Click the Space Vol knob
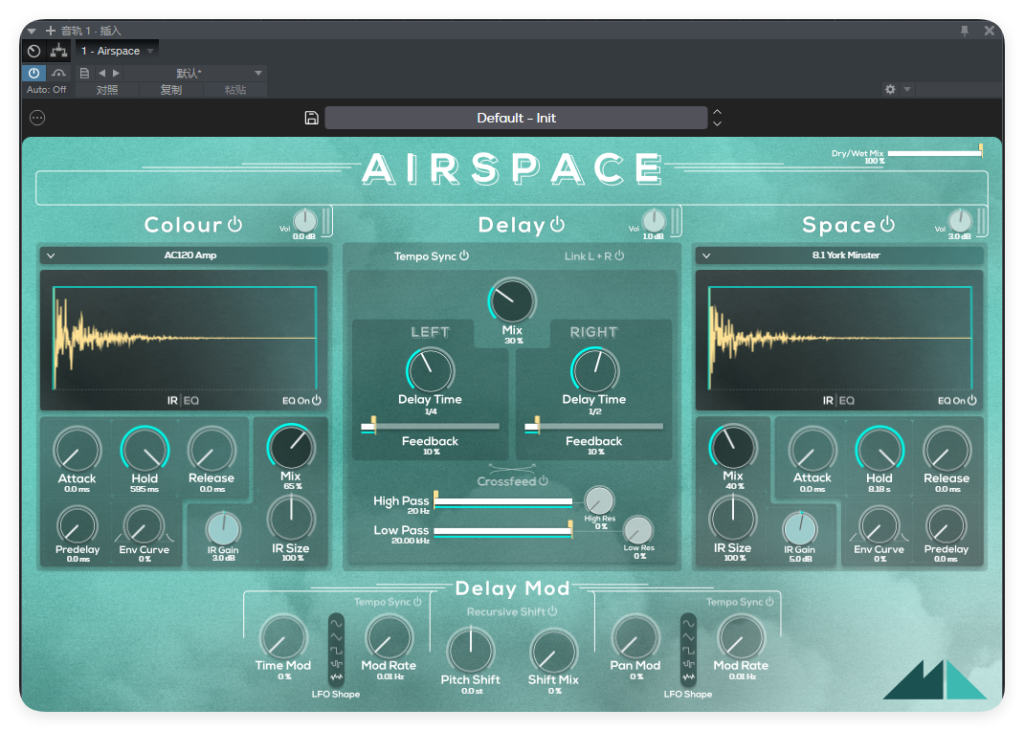Screen dimensions: 1024x731 (x=959, y=221)
